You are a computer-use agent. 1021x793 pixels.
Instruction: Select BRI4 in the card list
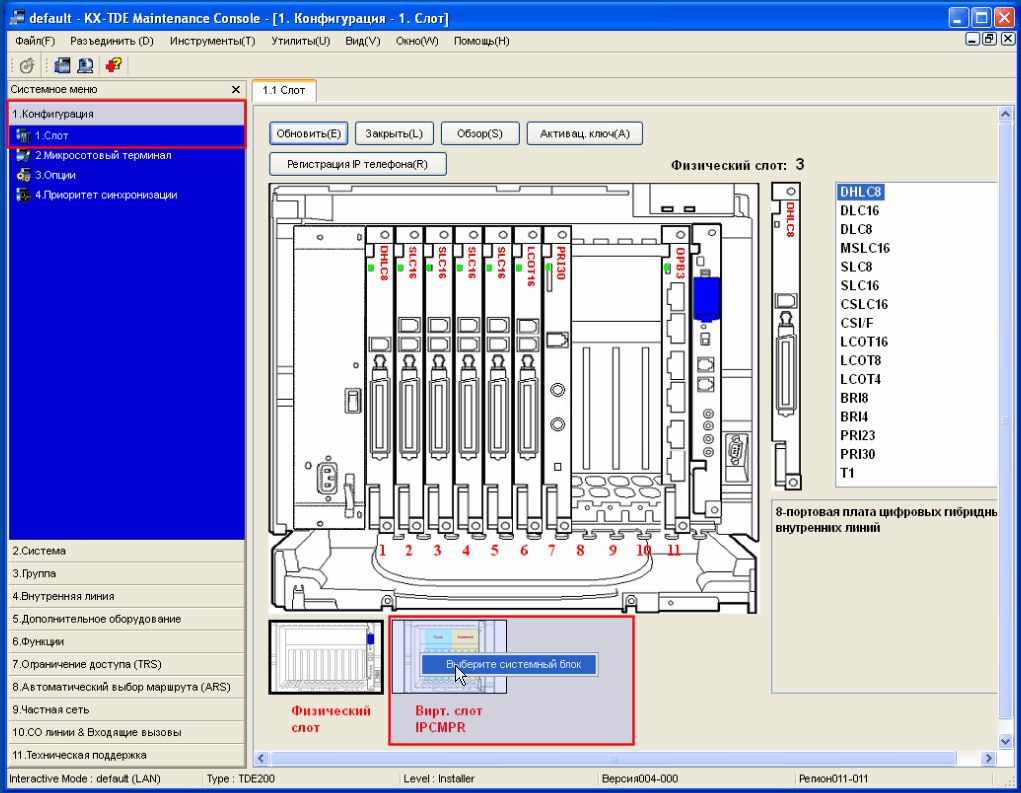point(854,417)
